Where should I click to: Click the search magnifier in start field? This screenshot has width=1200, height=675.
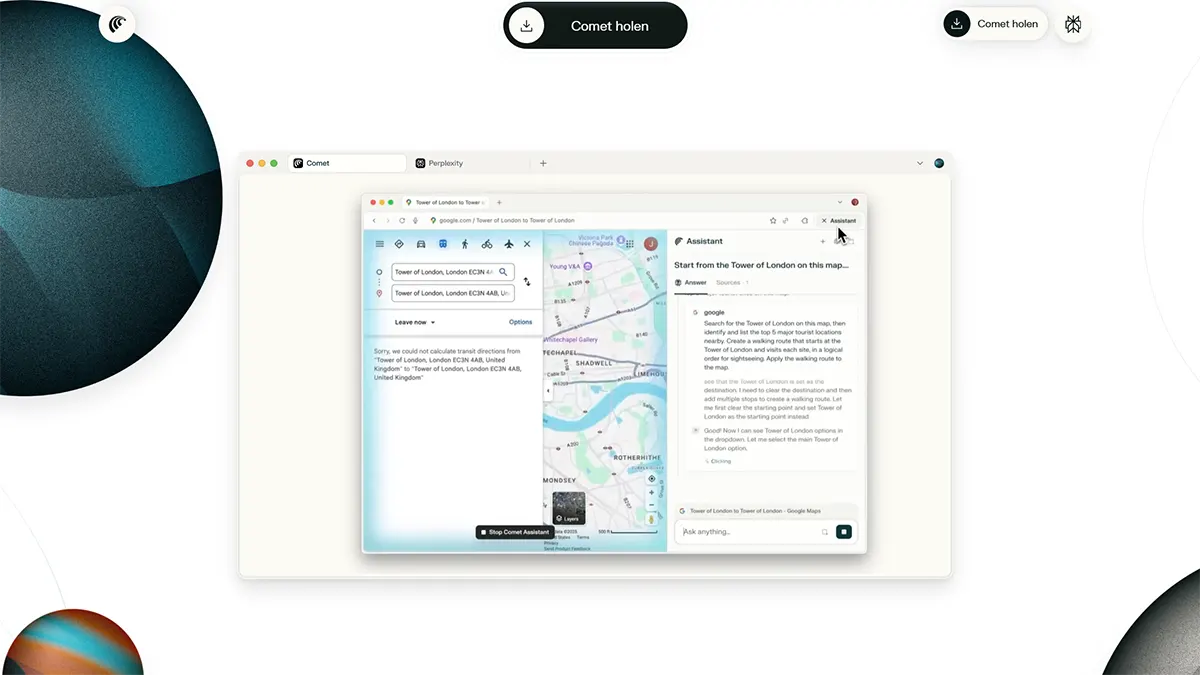[504, 272]
